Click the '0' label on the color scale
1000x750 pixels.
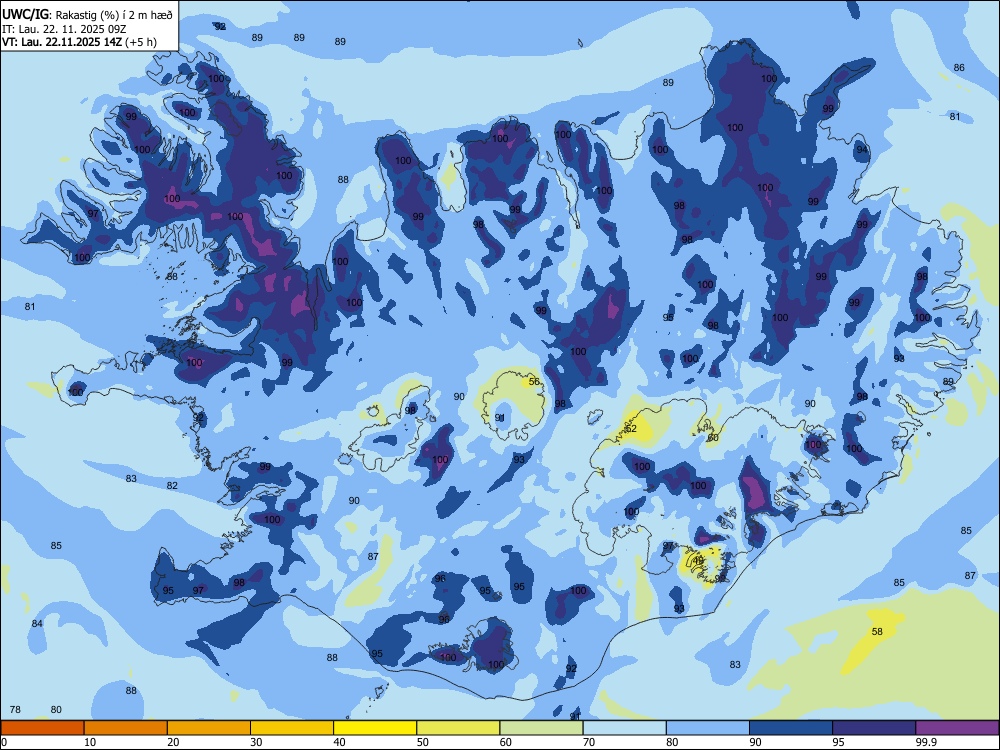[4, 742]
